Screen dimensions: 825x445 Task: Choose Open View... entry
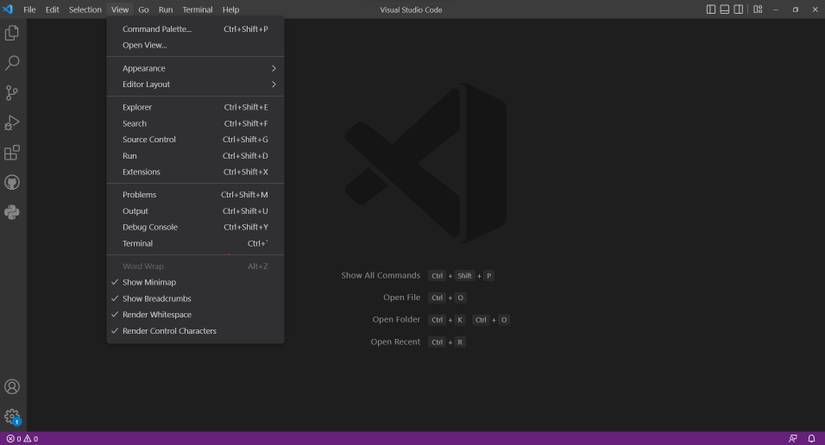[x=195, y=45]
